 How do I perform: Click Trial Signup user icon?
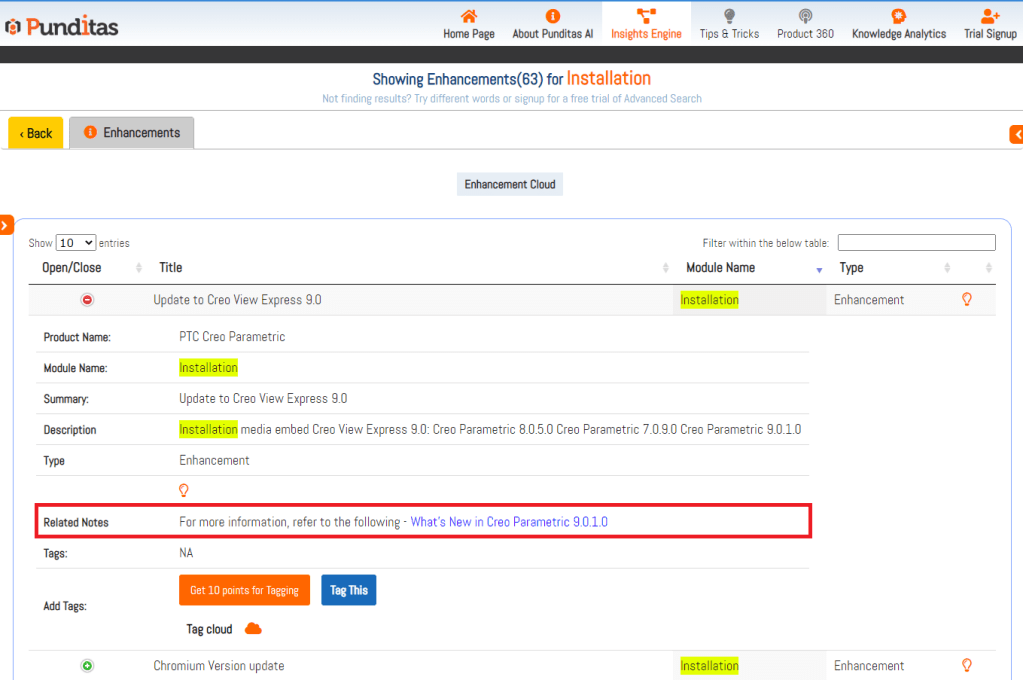click(989, 16)
